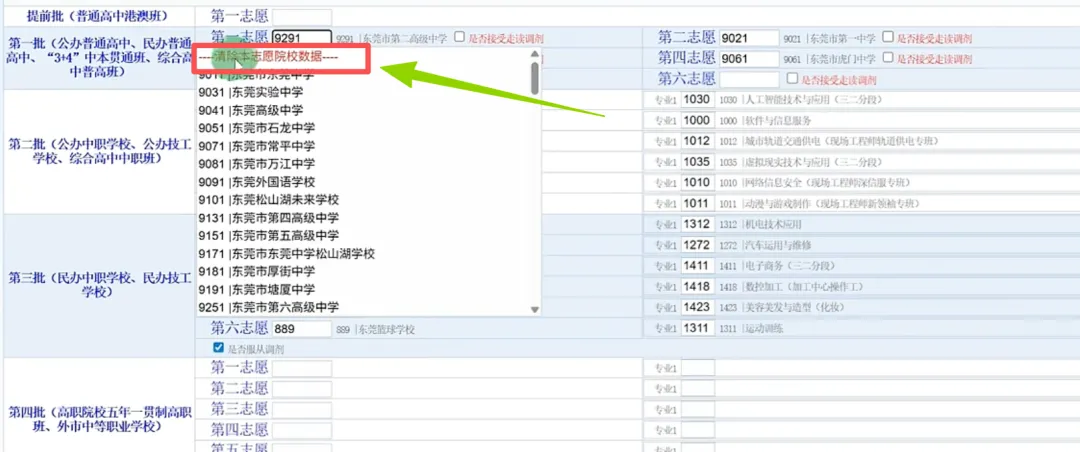Click the text 9021 |东莞市第一中学
This screenshot has width=1080, height=452.
[829, 39]
